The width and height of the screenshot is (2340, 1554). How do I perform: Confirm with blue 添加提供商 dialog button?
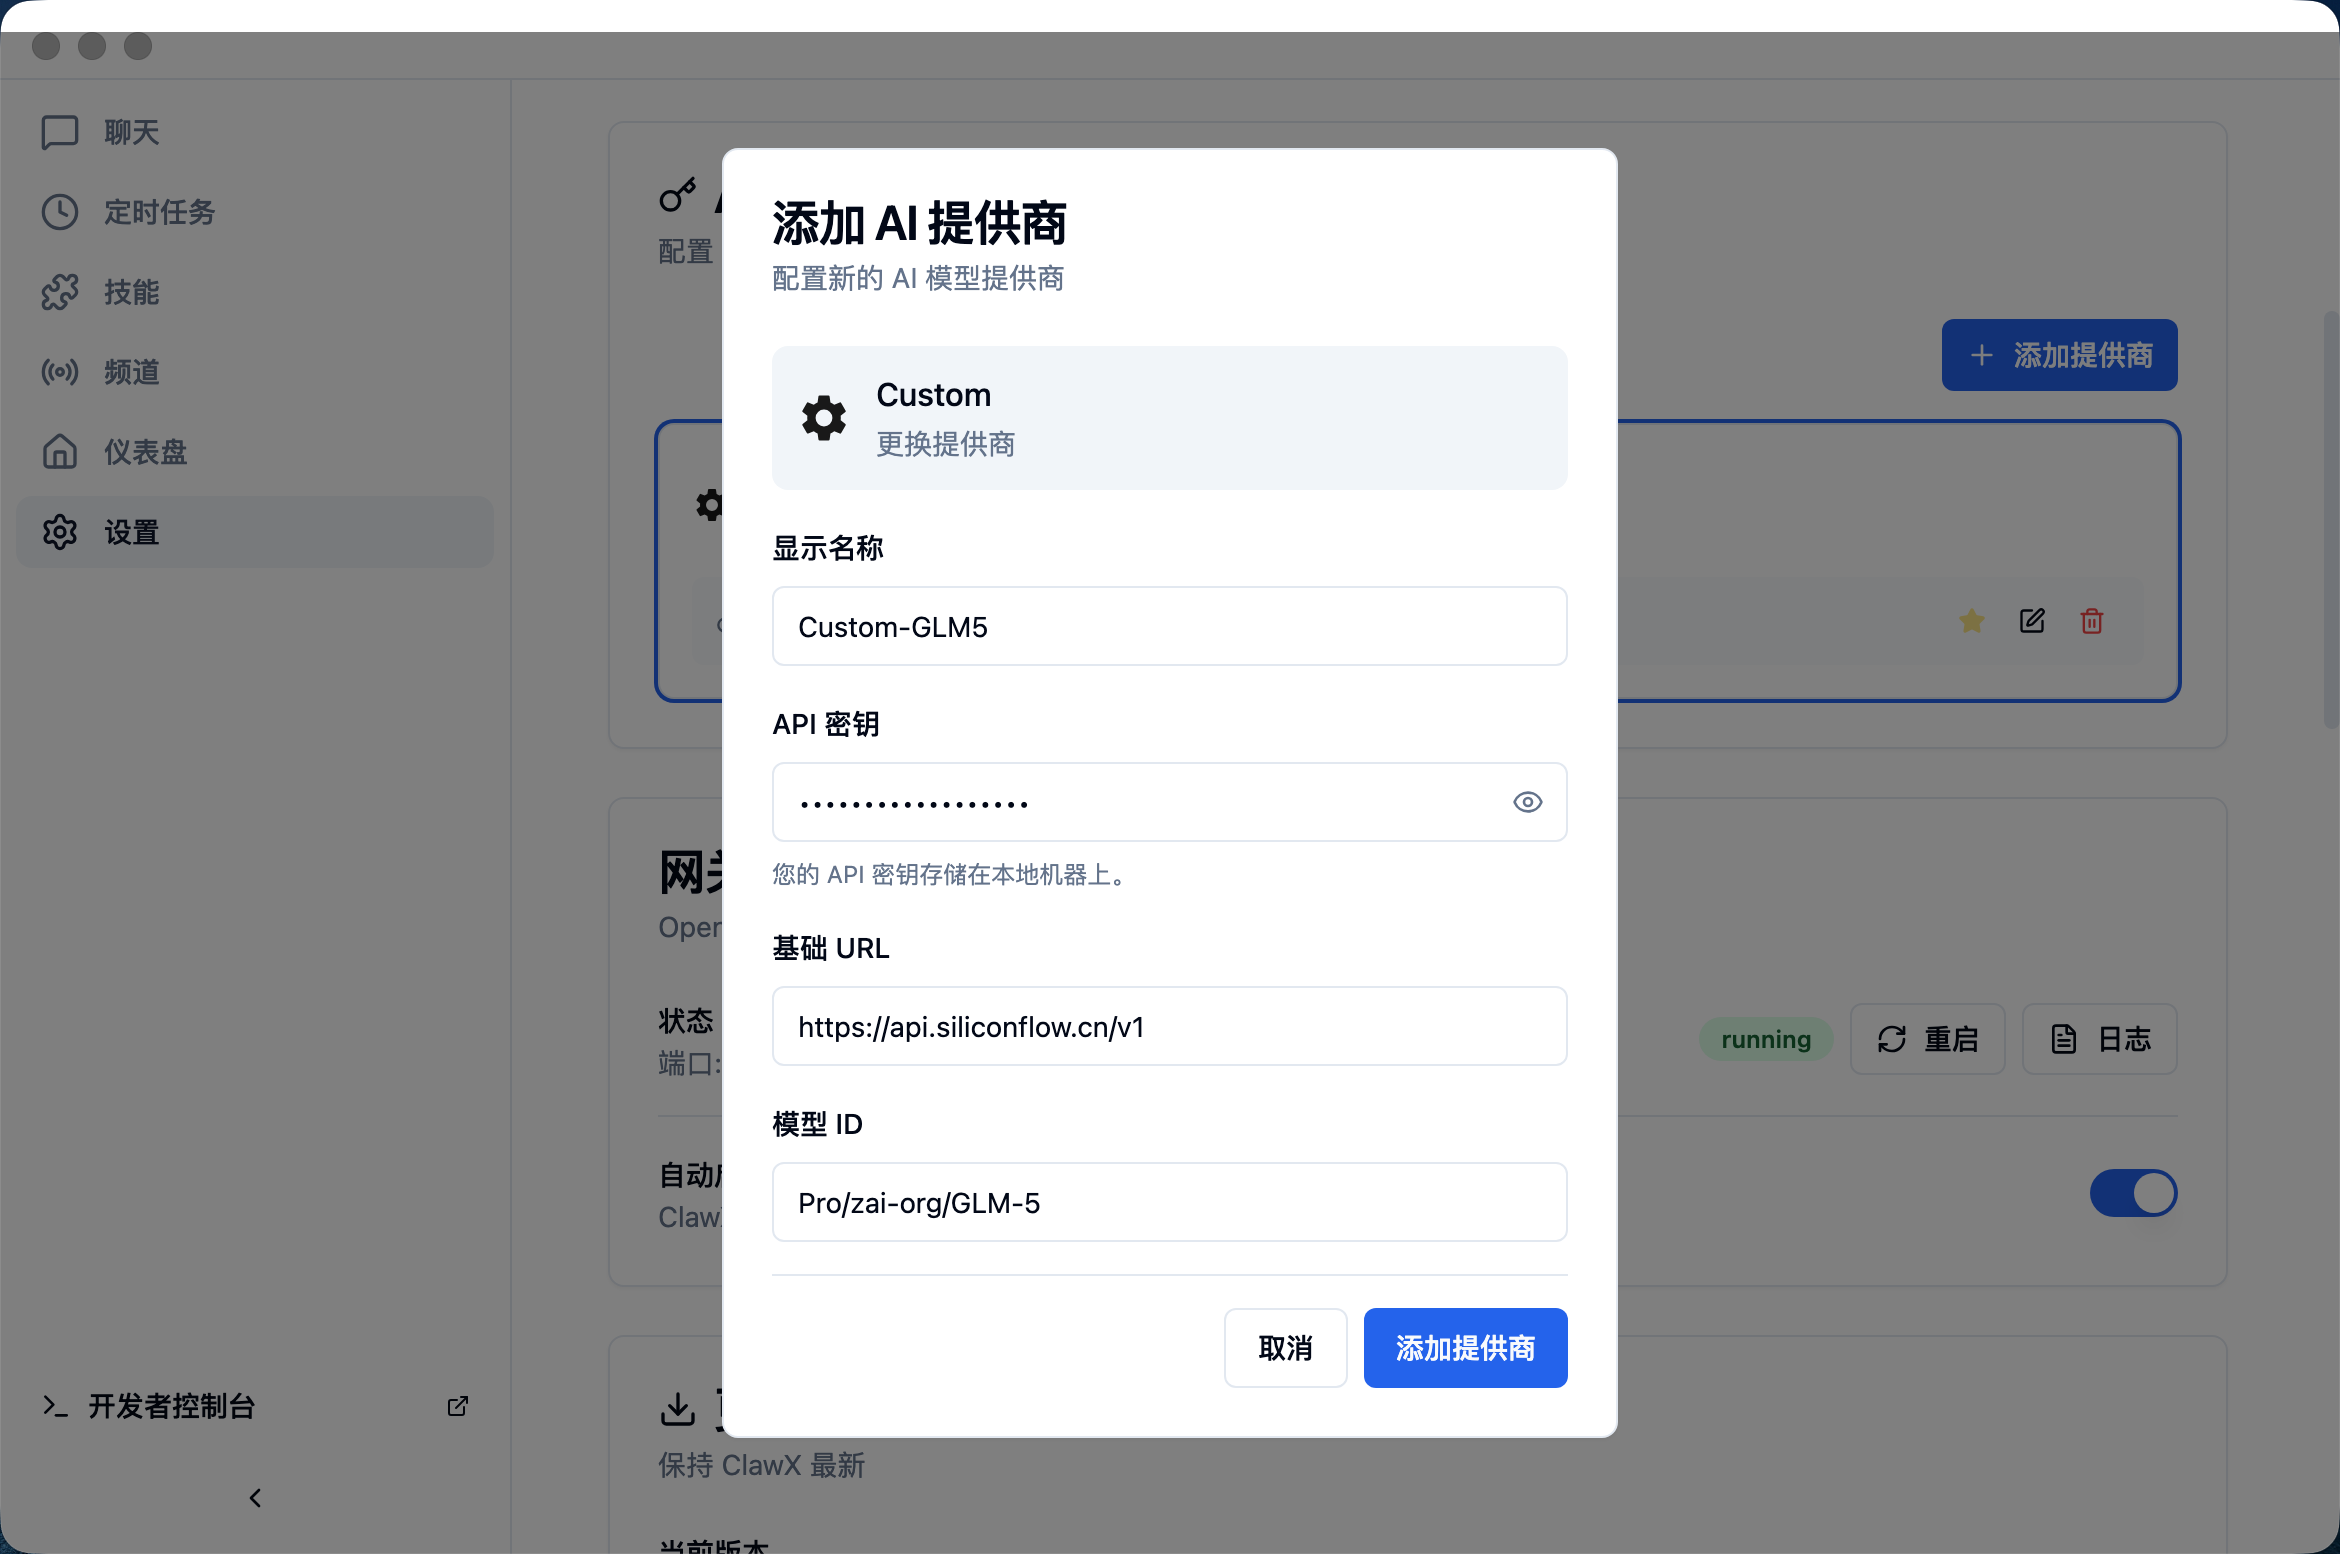click(x=1465, y=1348)
